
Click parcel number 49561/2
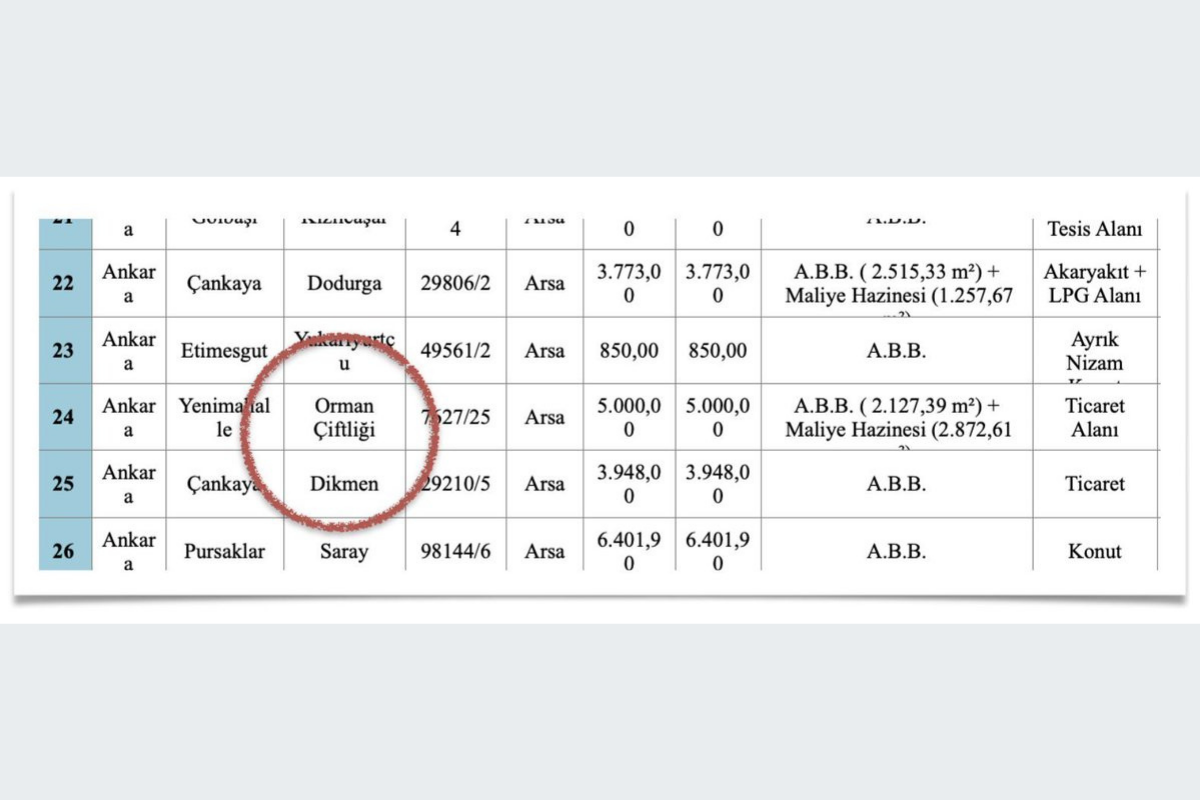pos(455,351)
